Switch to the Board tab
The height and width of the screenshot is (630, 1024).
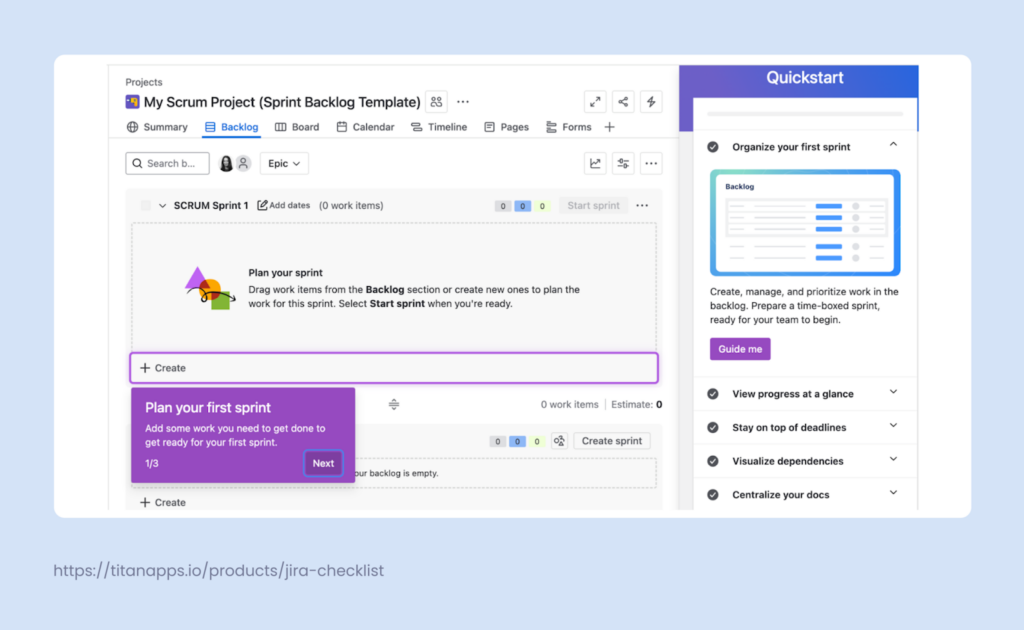297,127
